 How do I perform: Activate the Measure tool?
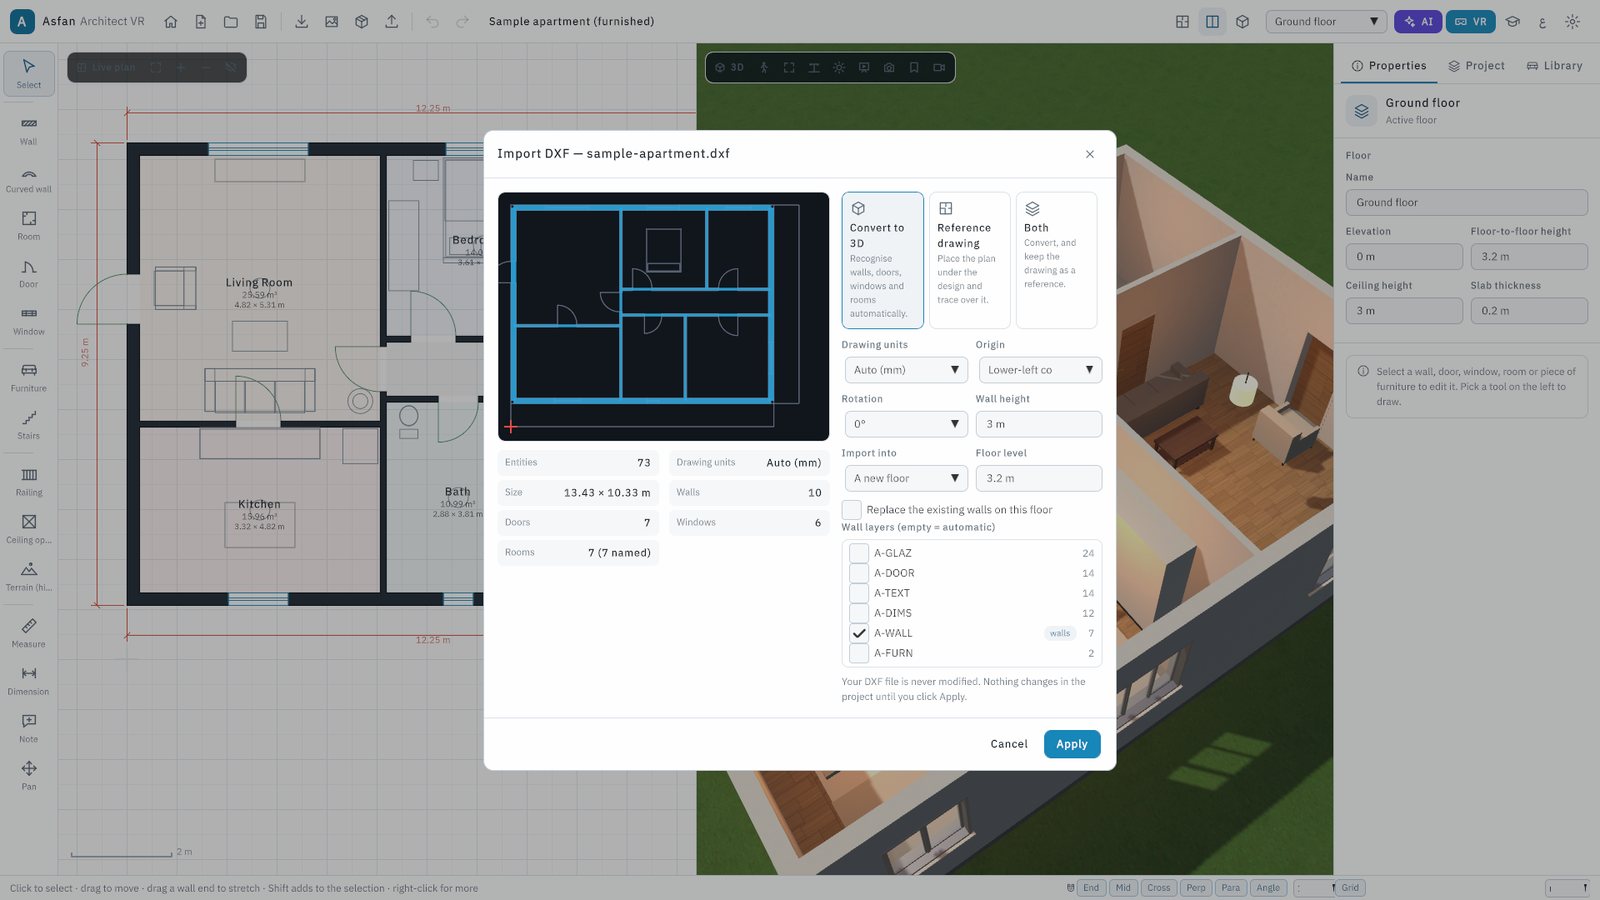point(29,633)
